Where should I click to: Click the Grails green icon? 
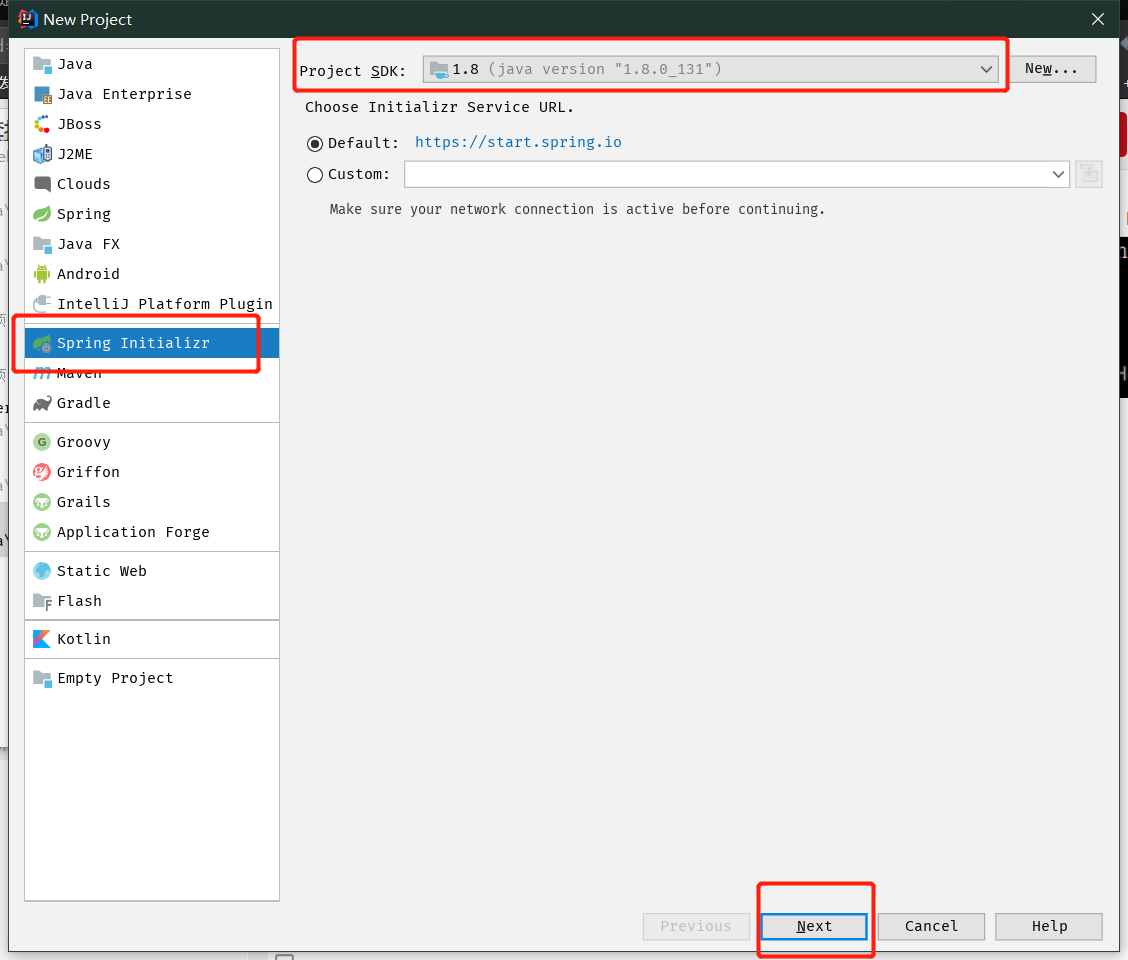pyautogui.click(x=42, y=502)
